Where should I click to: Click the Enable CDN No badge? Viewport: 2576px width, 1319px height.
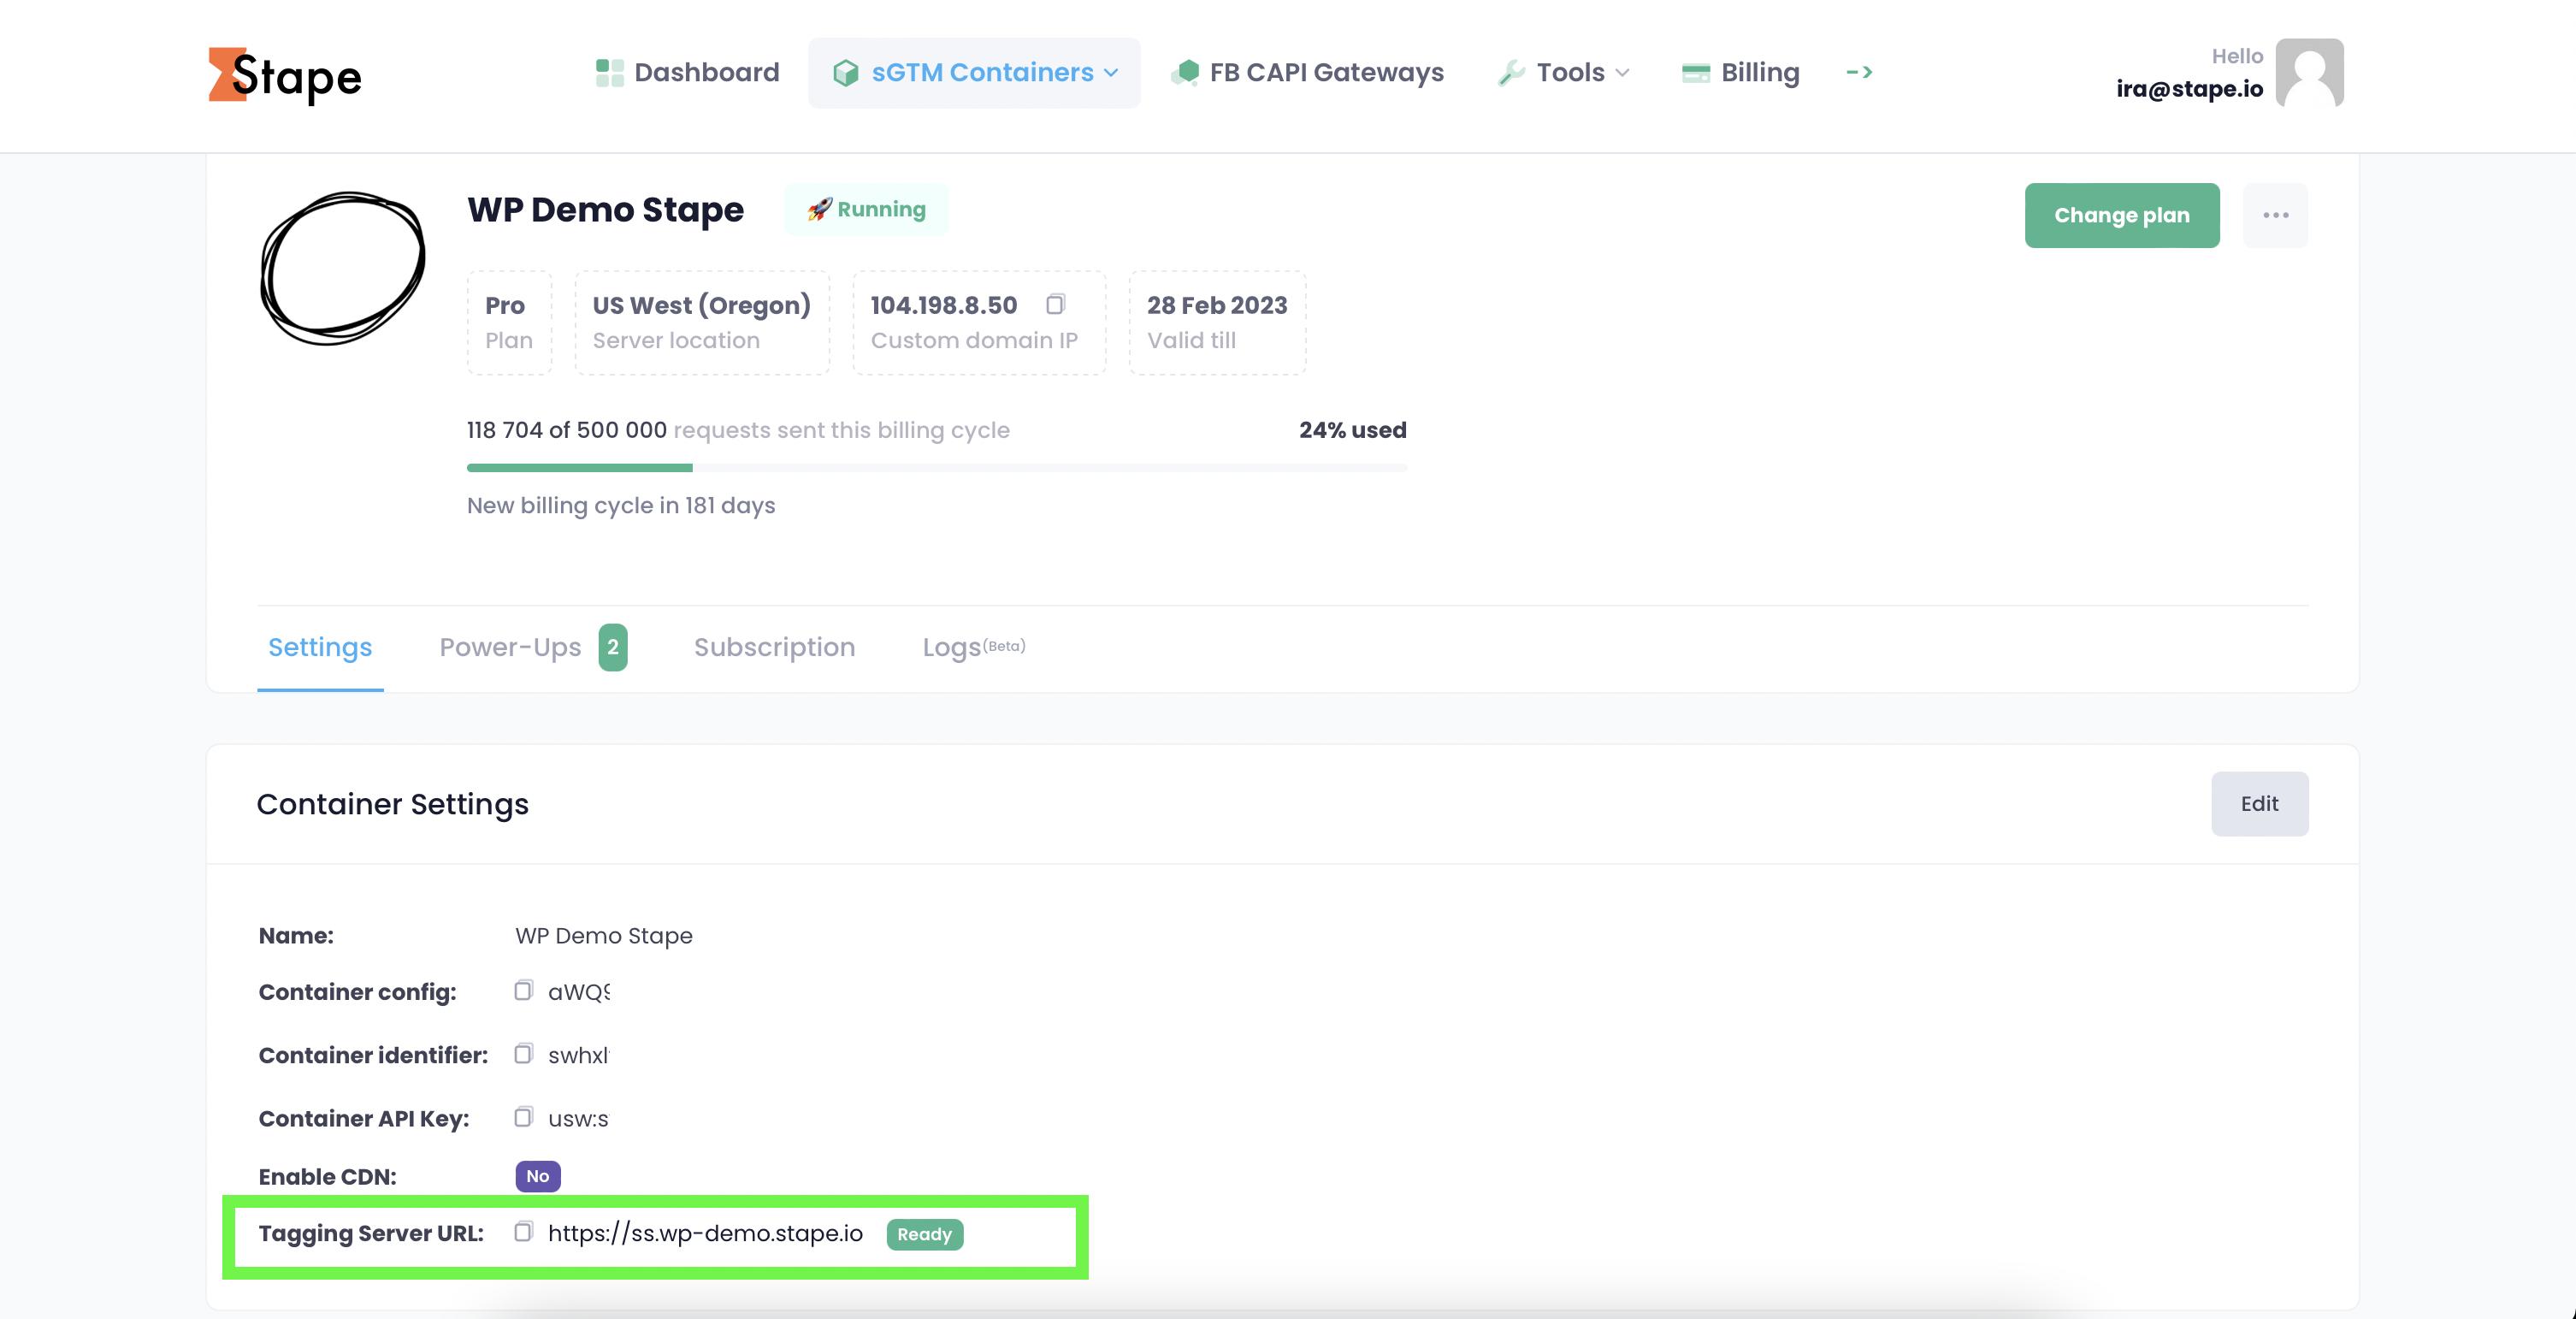(538, 1176)
